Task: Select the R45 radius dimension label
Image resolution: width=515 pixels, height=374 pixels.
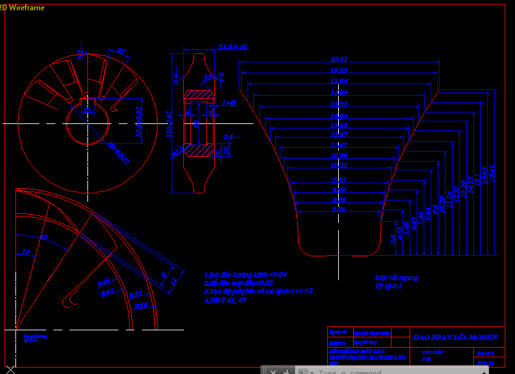Action: pyautogui.click(x=103, y=283)
